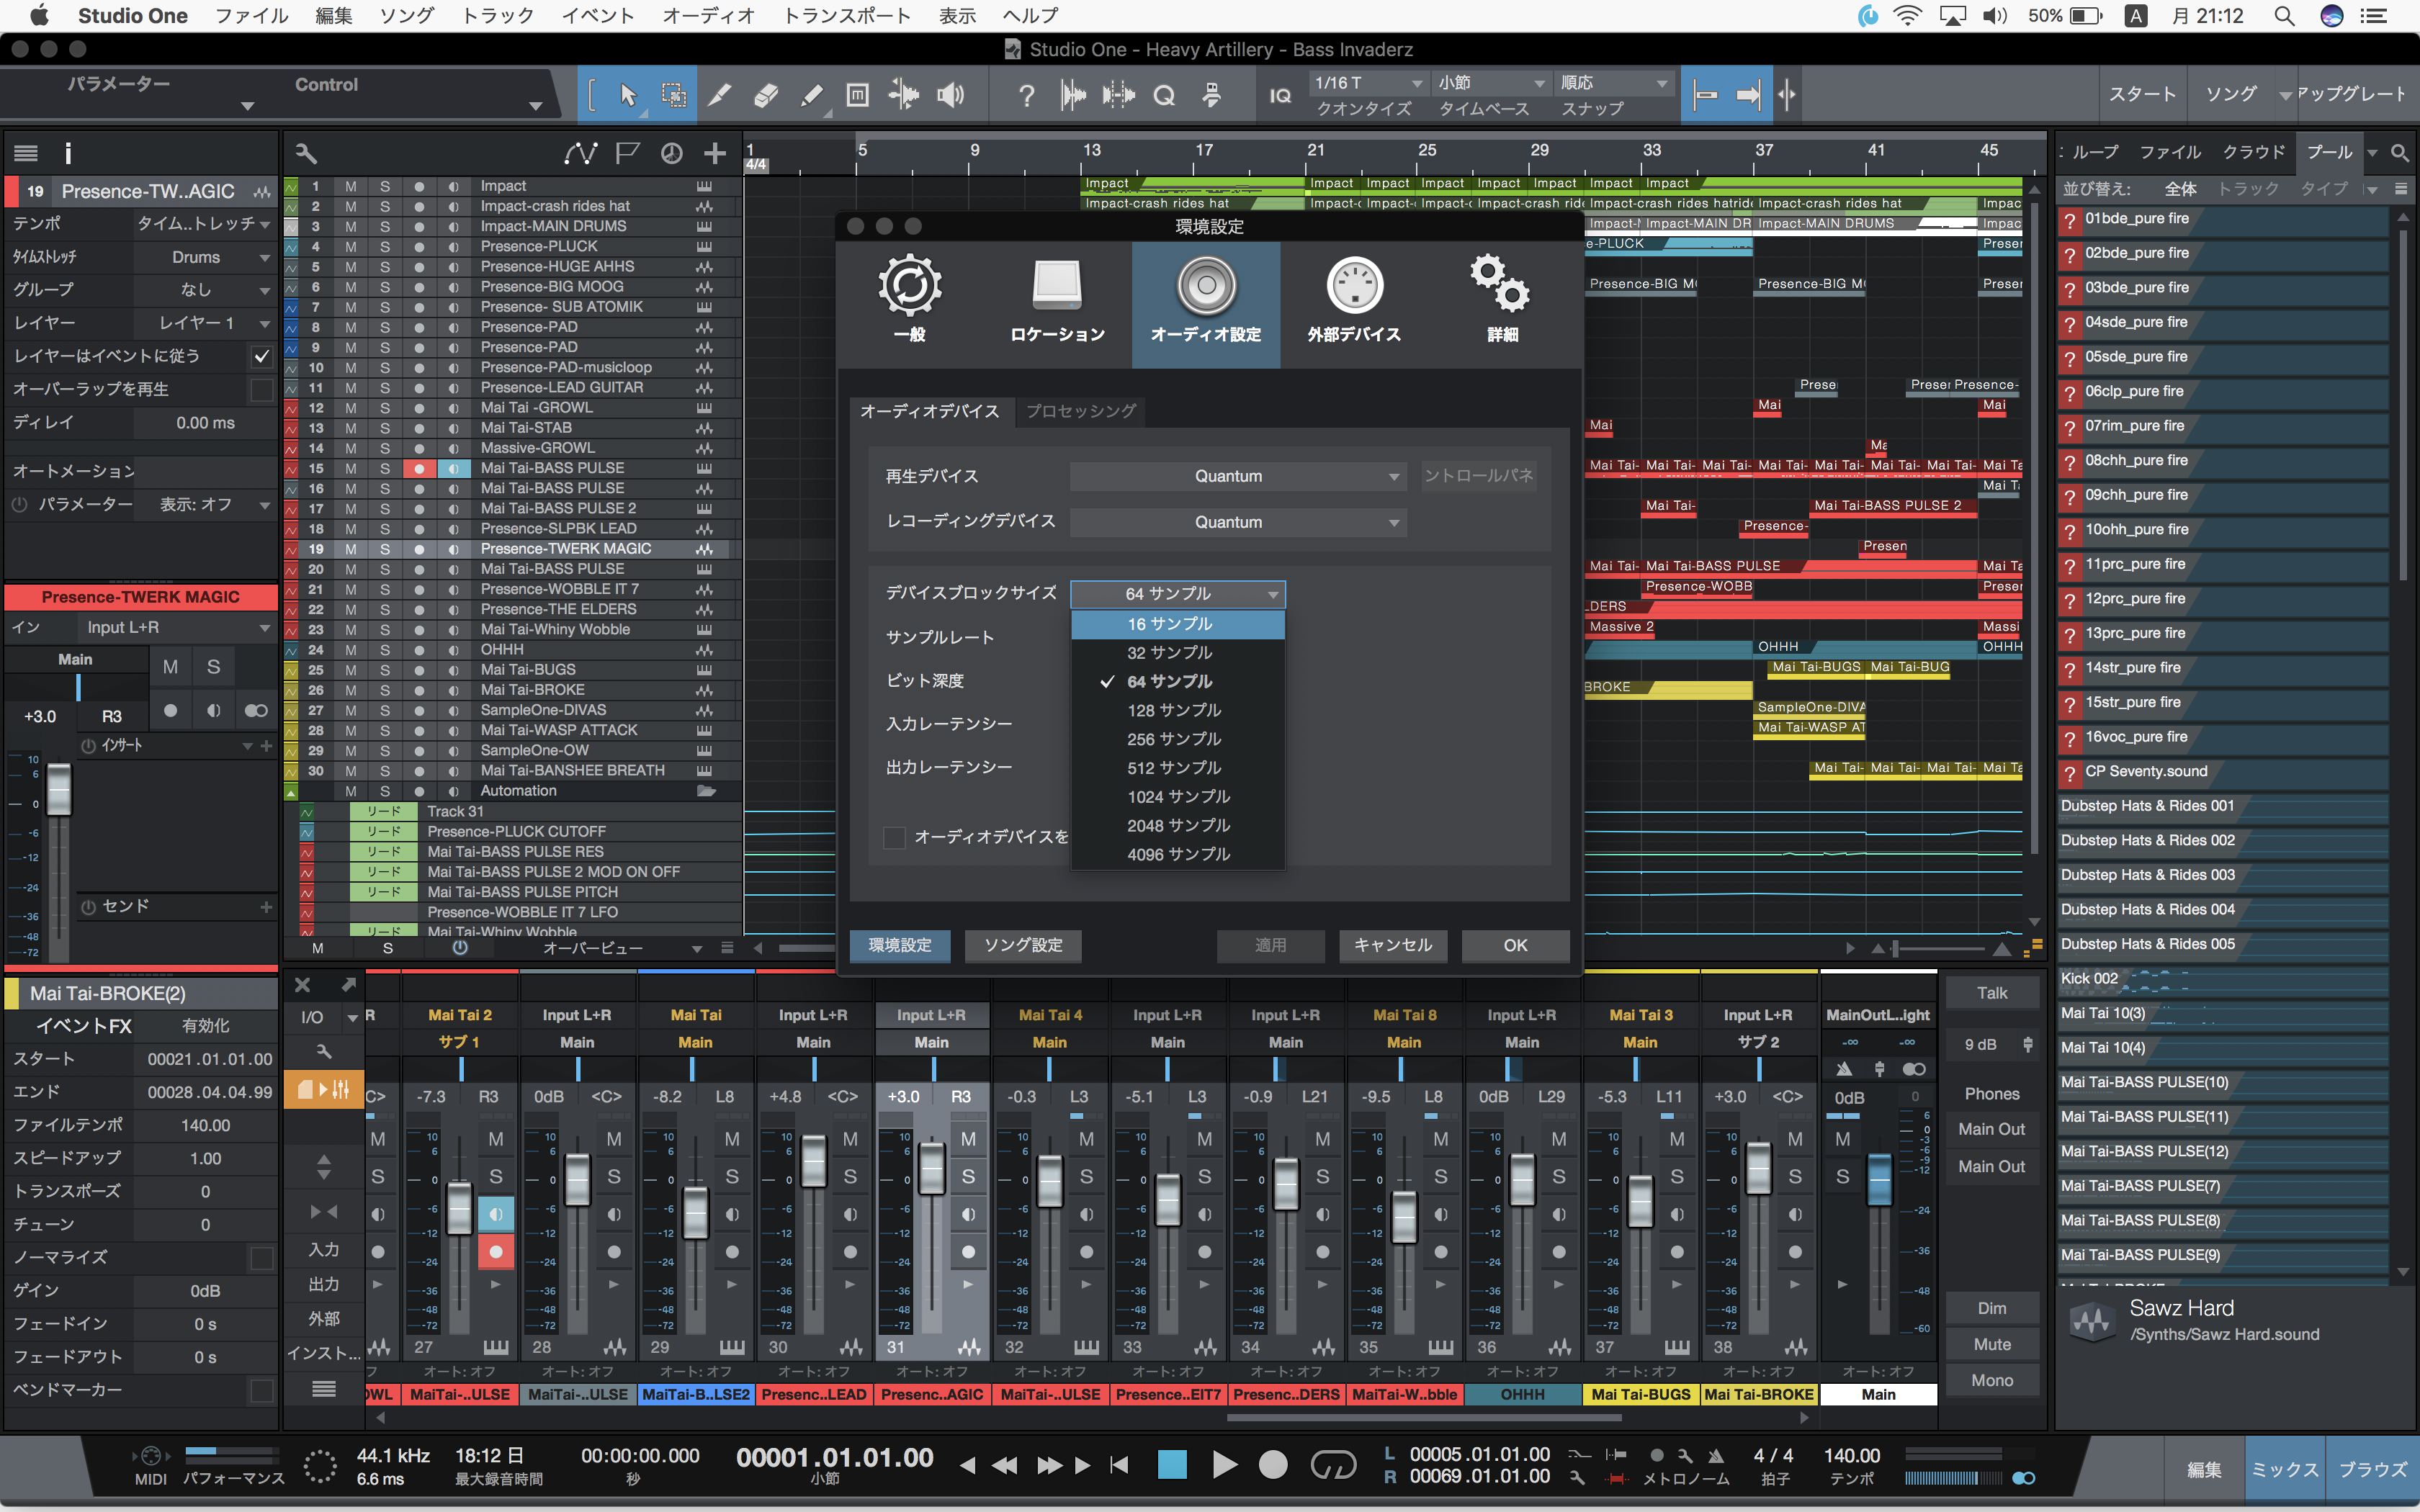This screenshot has height=1512, width=2420.
Task: Switch to the プロセッシング tab
Action: (x=1080, y=411)
